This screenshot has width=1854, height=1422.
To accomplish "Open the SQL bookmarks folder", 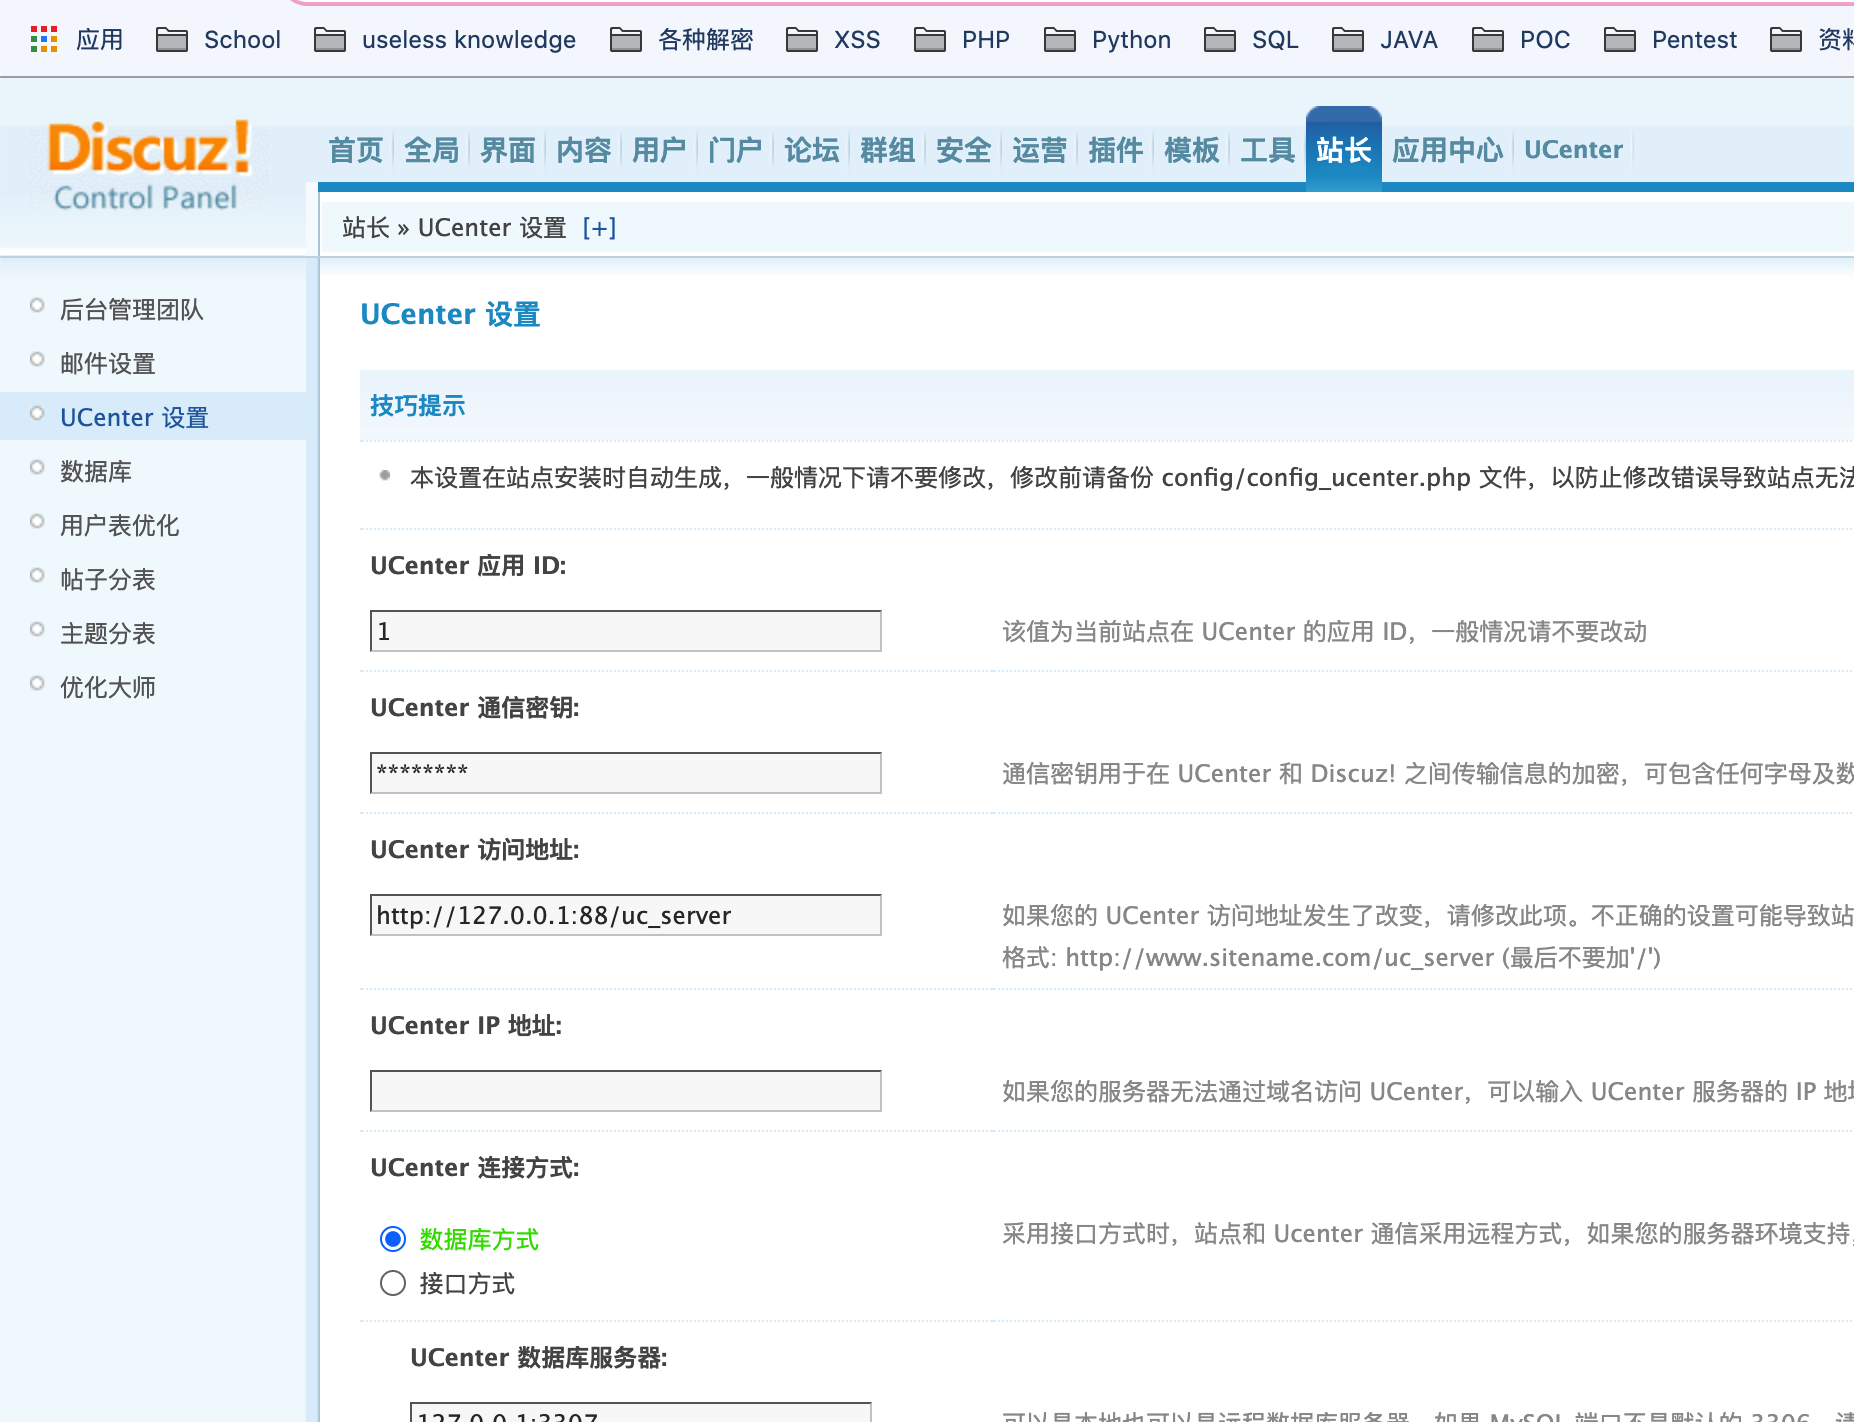I will pyautogui.click(x=1251, y=40).
